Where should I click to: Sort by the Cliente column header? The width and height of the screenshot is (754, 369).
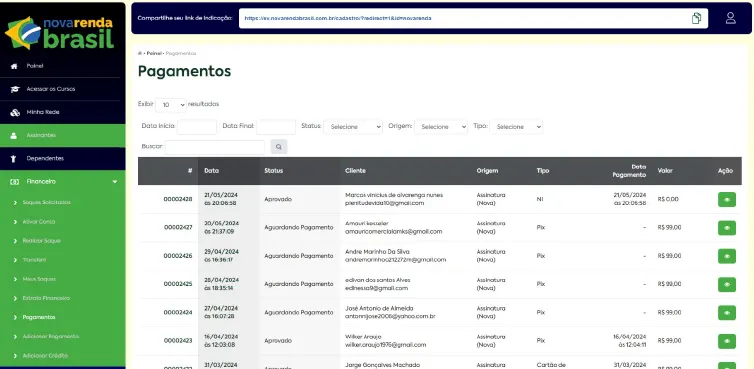pyautogui.click(x=355, y=171)
